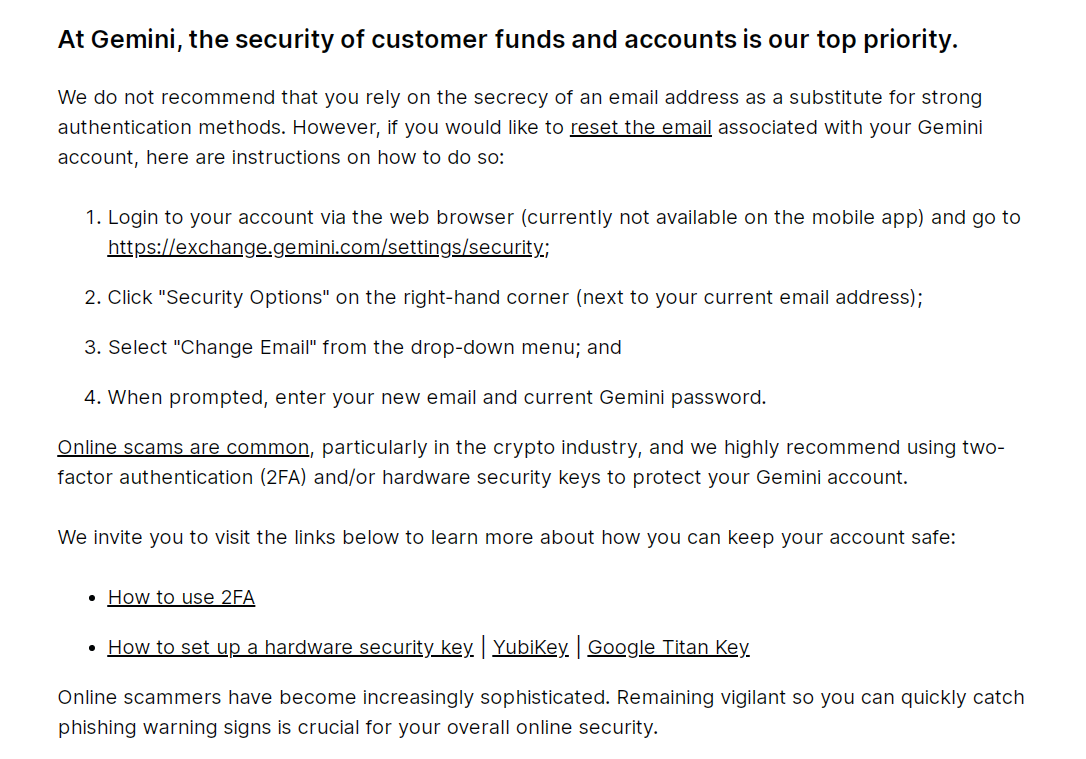Screen dimensions: 1086x759
Task: Open "How to set up a hardware security key"
Action: [x=290, y=647]
